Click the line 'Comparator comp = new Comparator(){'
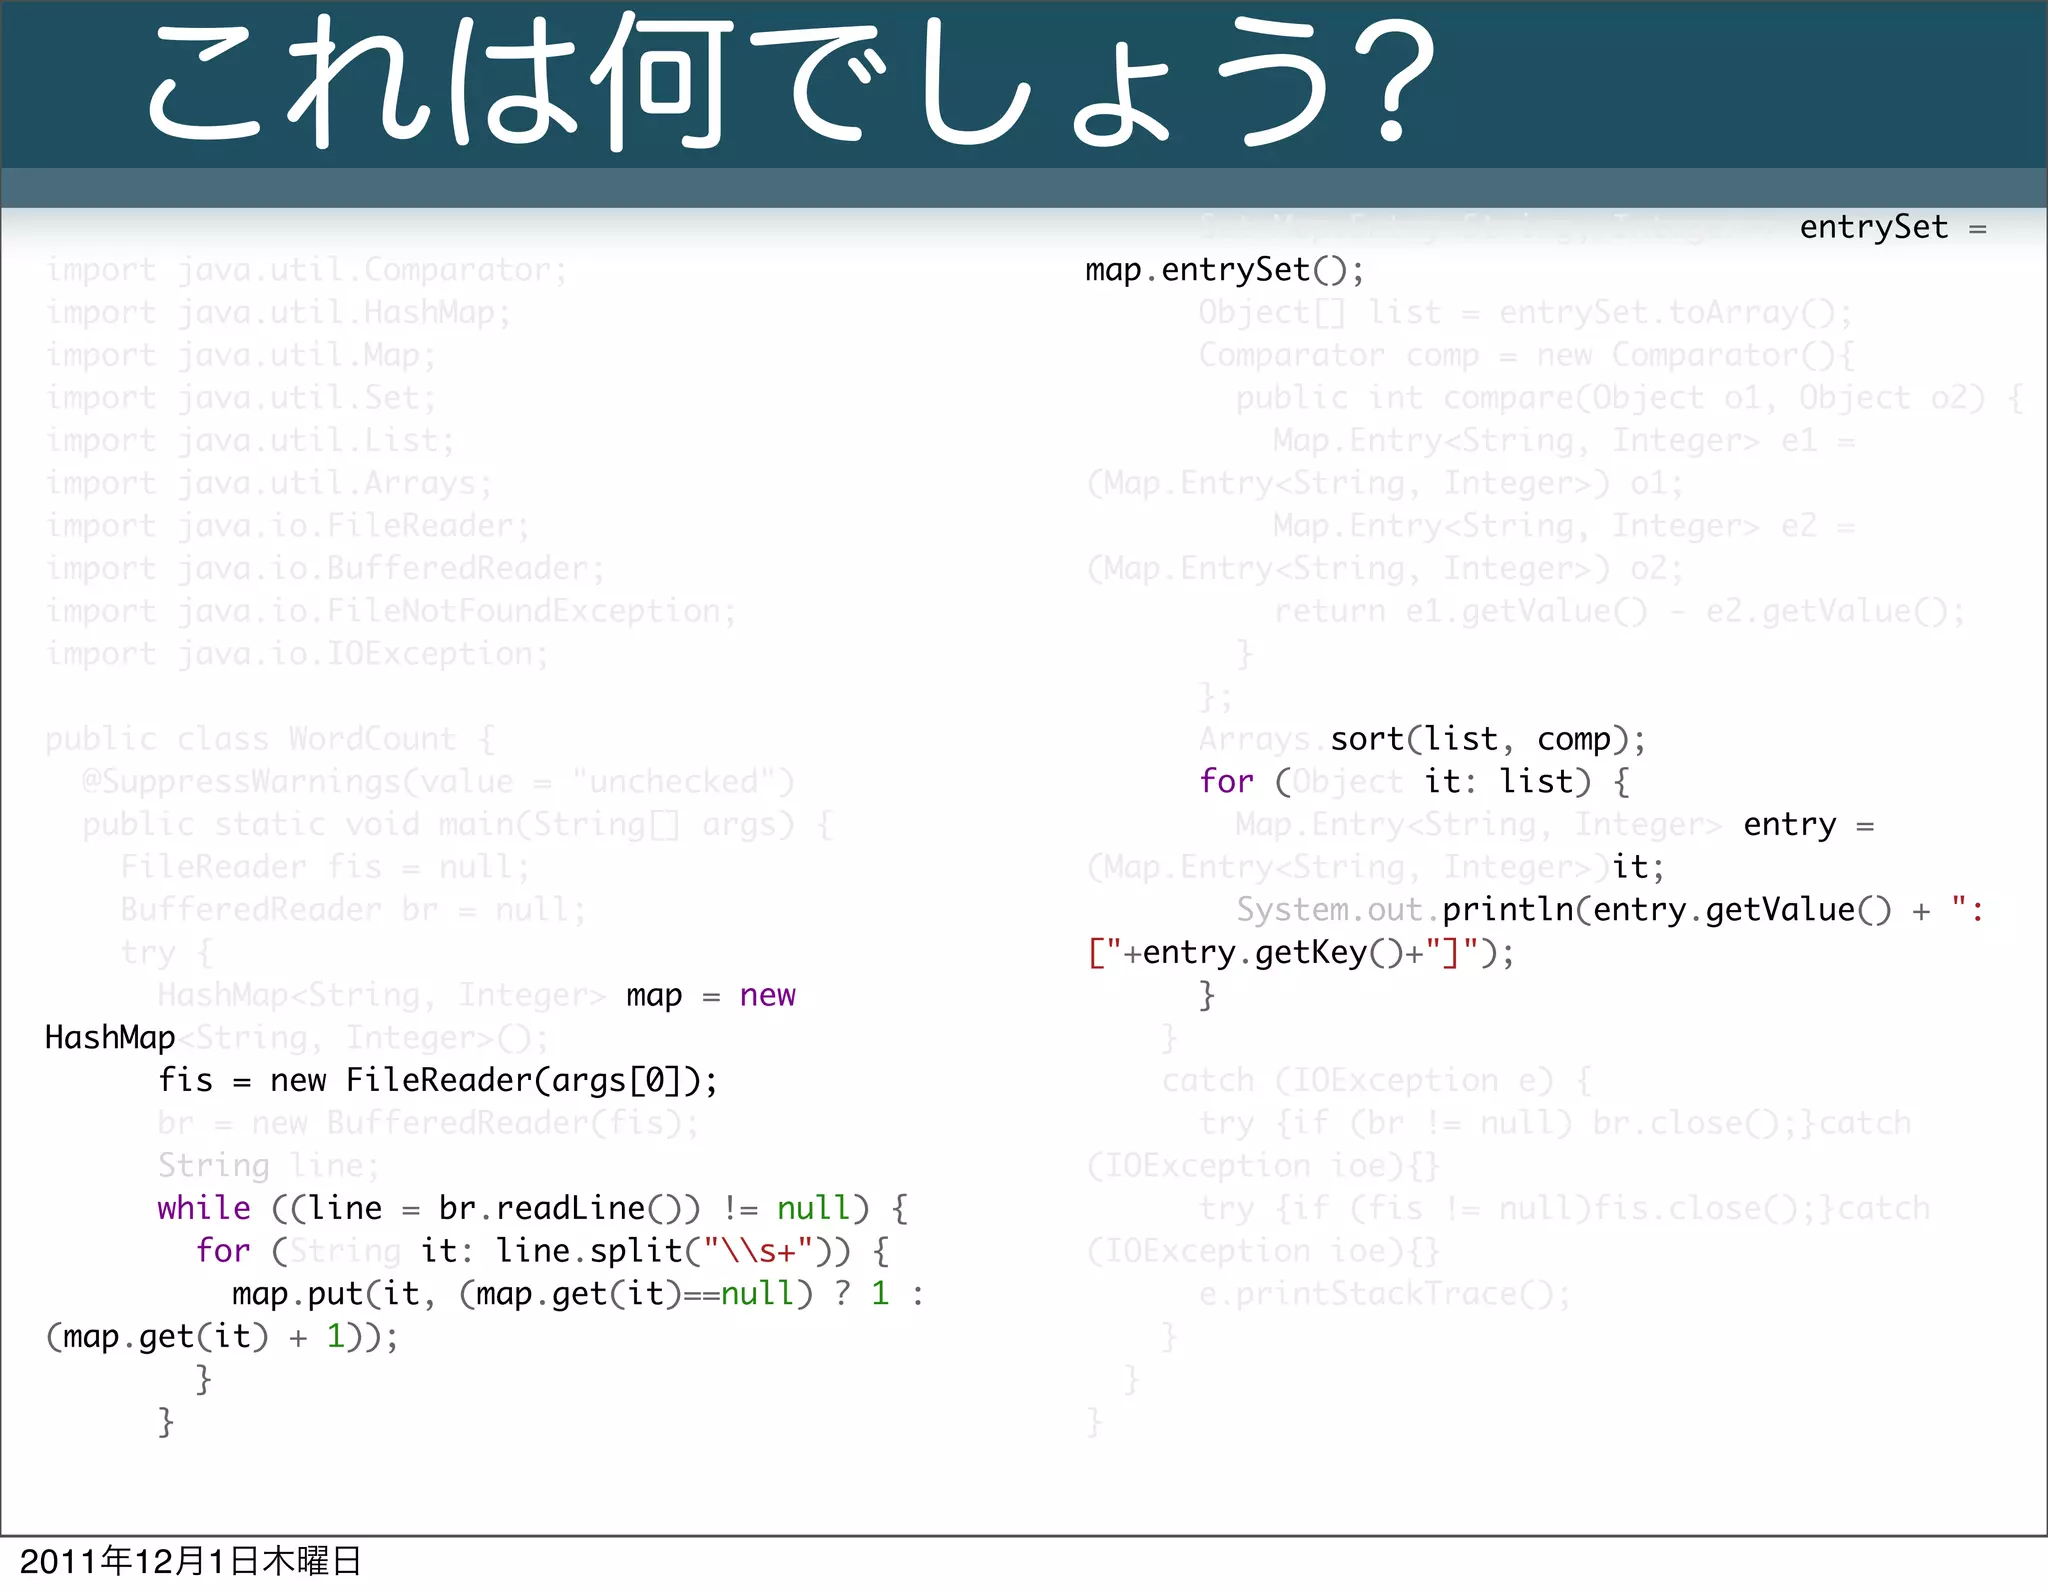The width and height of the screenshot is (2048, 1593). point(1525,356)
